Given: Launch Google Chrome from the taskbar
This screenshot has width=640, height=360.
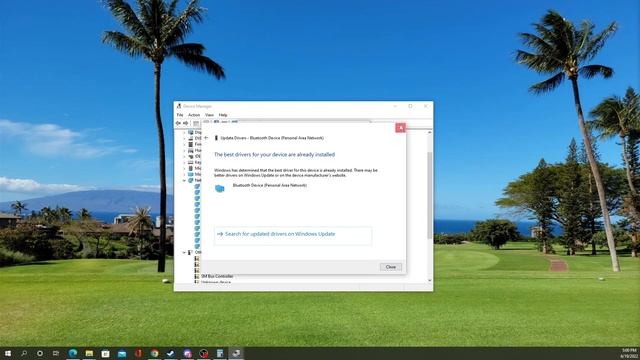Looking at the screenshot, I should (154, 353).
